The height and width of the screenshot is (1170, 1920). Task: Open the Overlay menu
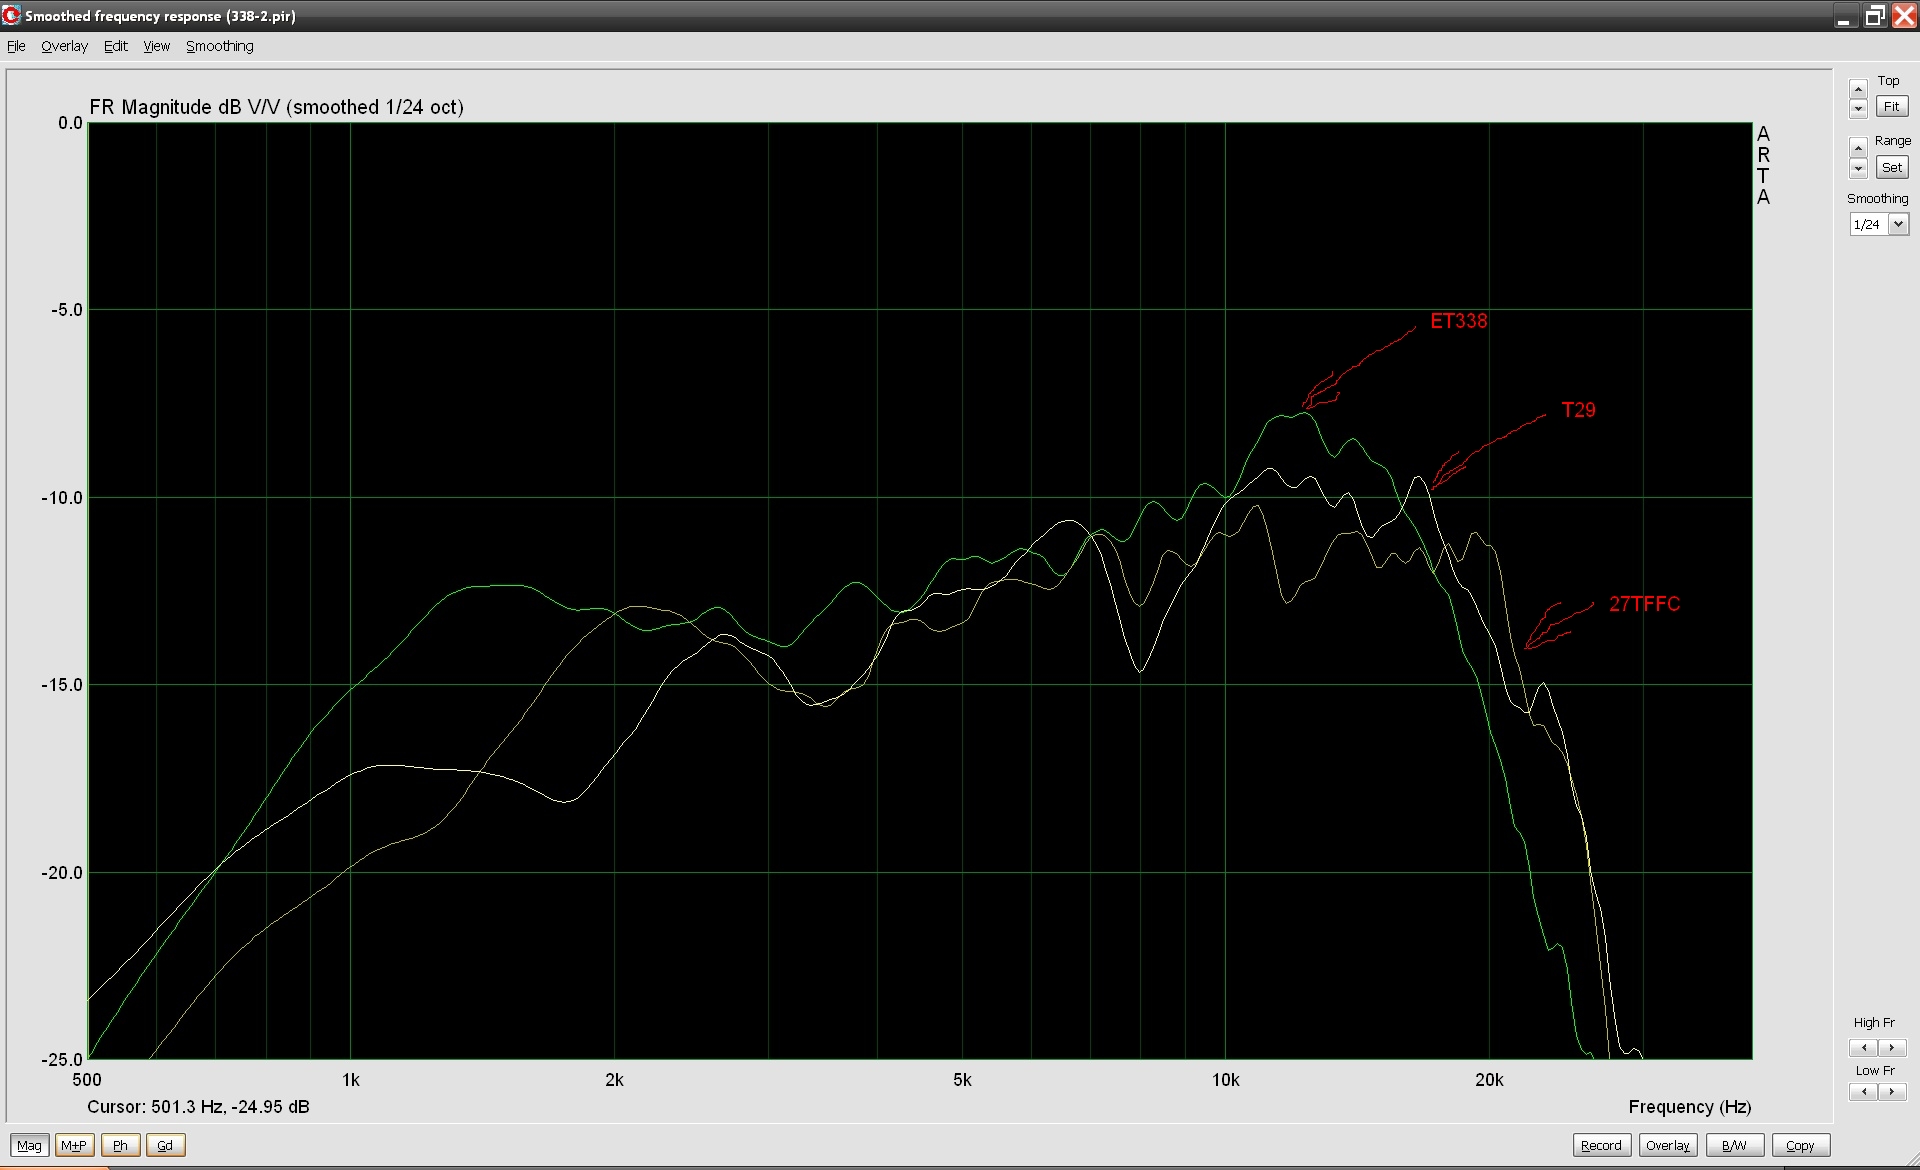[64, 46]
